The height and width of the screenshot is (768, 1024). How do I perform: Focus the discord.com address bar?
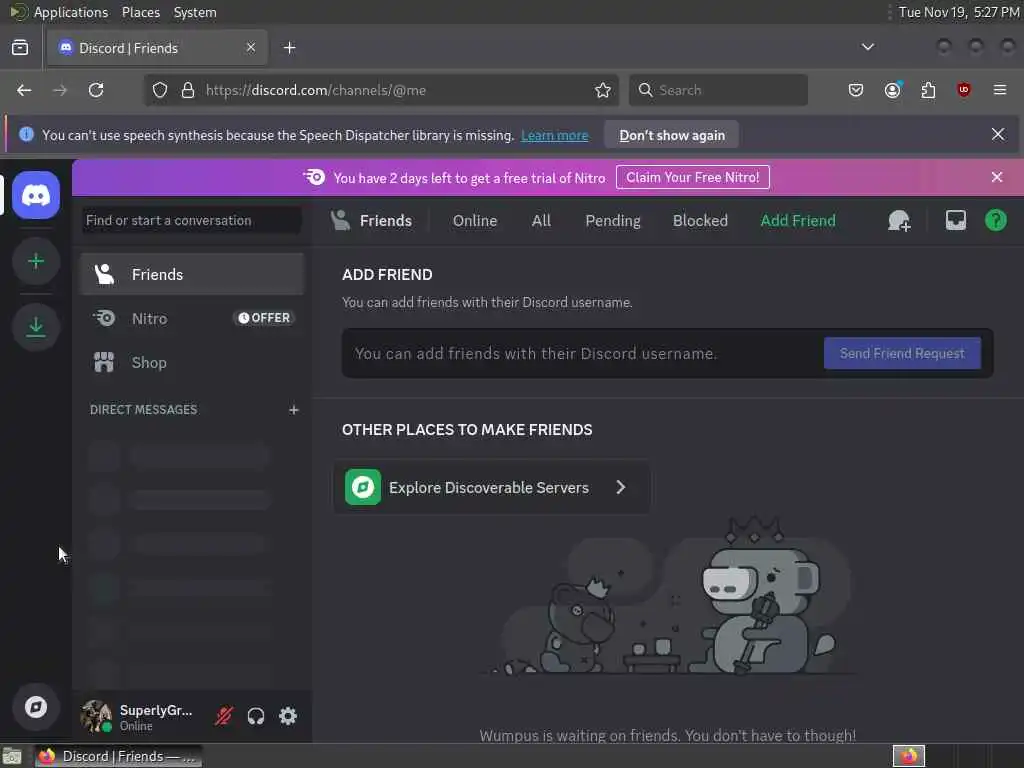tap(380, 90)
